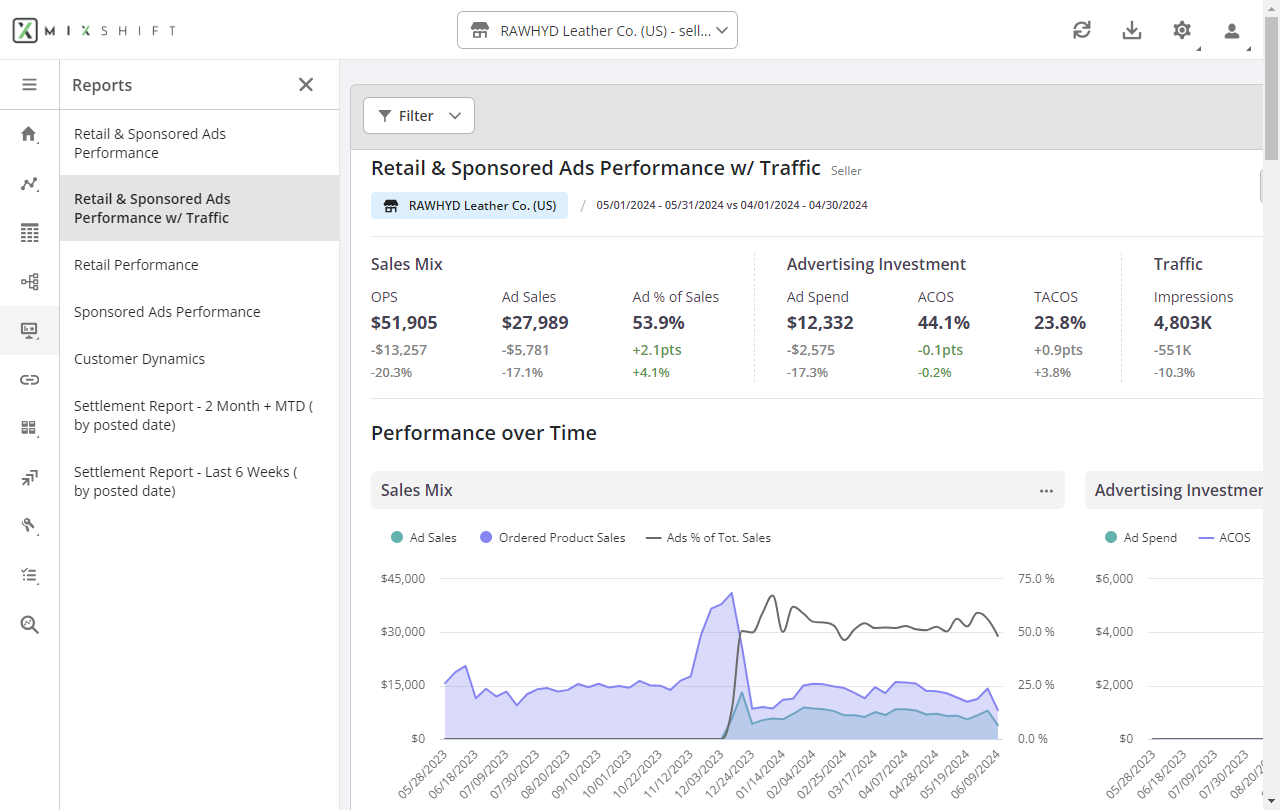Toggle the Ad Sales legend series
The height and width of the screenshot is (810, 1280).
click(x=424, y=538)
